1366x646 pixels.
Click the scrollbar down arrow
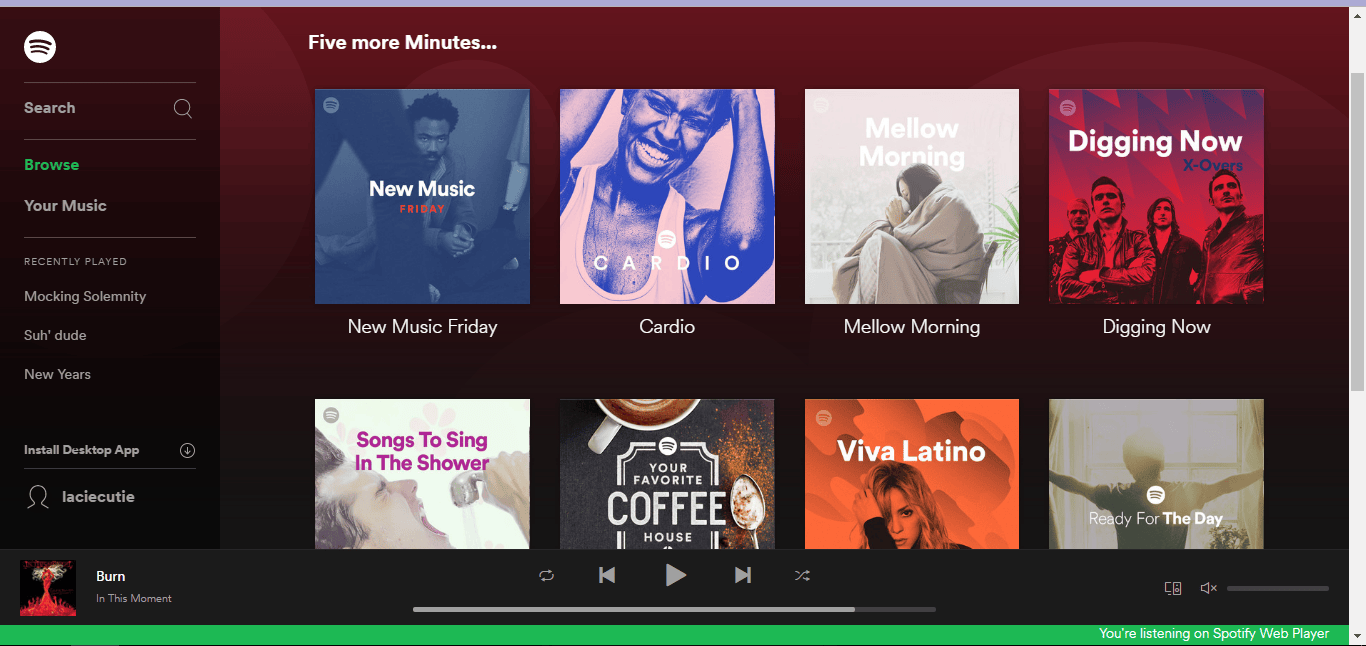pyautogui.click(x=1357, y=637)
